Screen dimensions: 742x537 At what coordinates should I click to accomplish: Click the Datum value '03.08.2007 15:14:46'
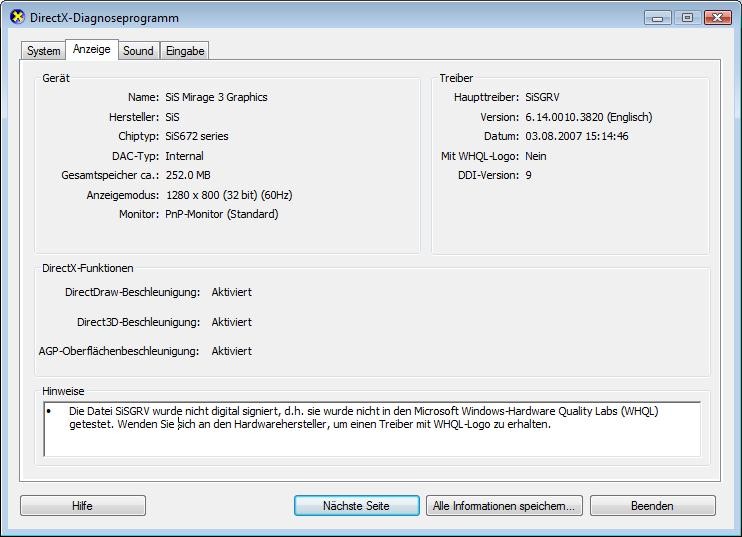pos(577,136)
